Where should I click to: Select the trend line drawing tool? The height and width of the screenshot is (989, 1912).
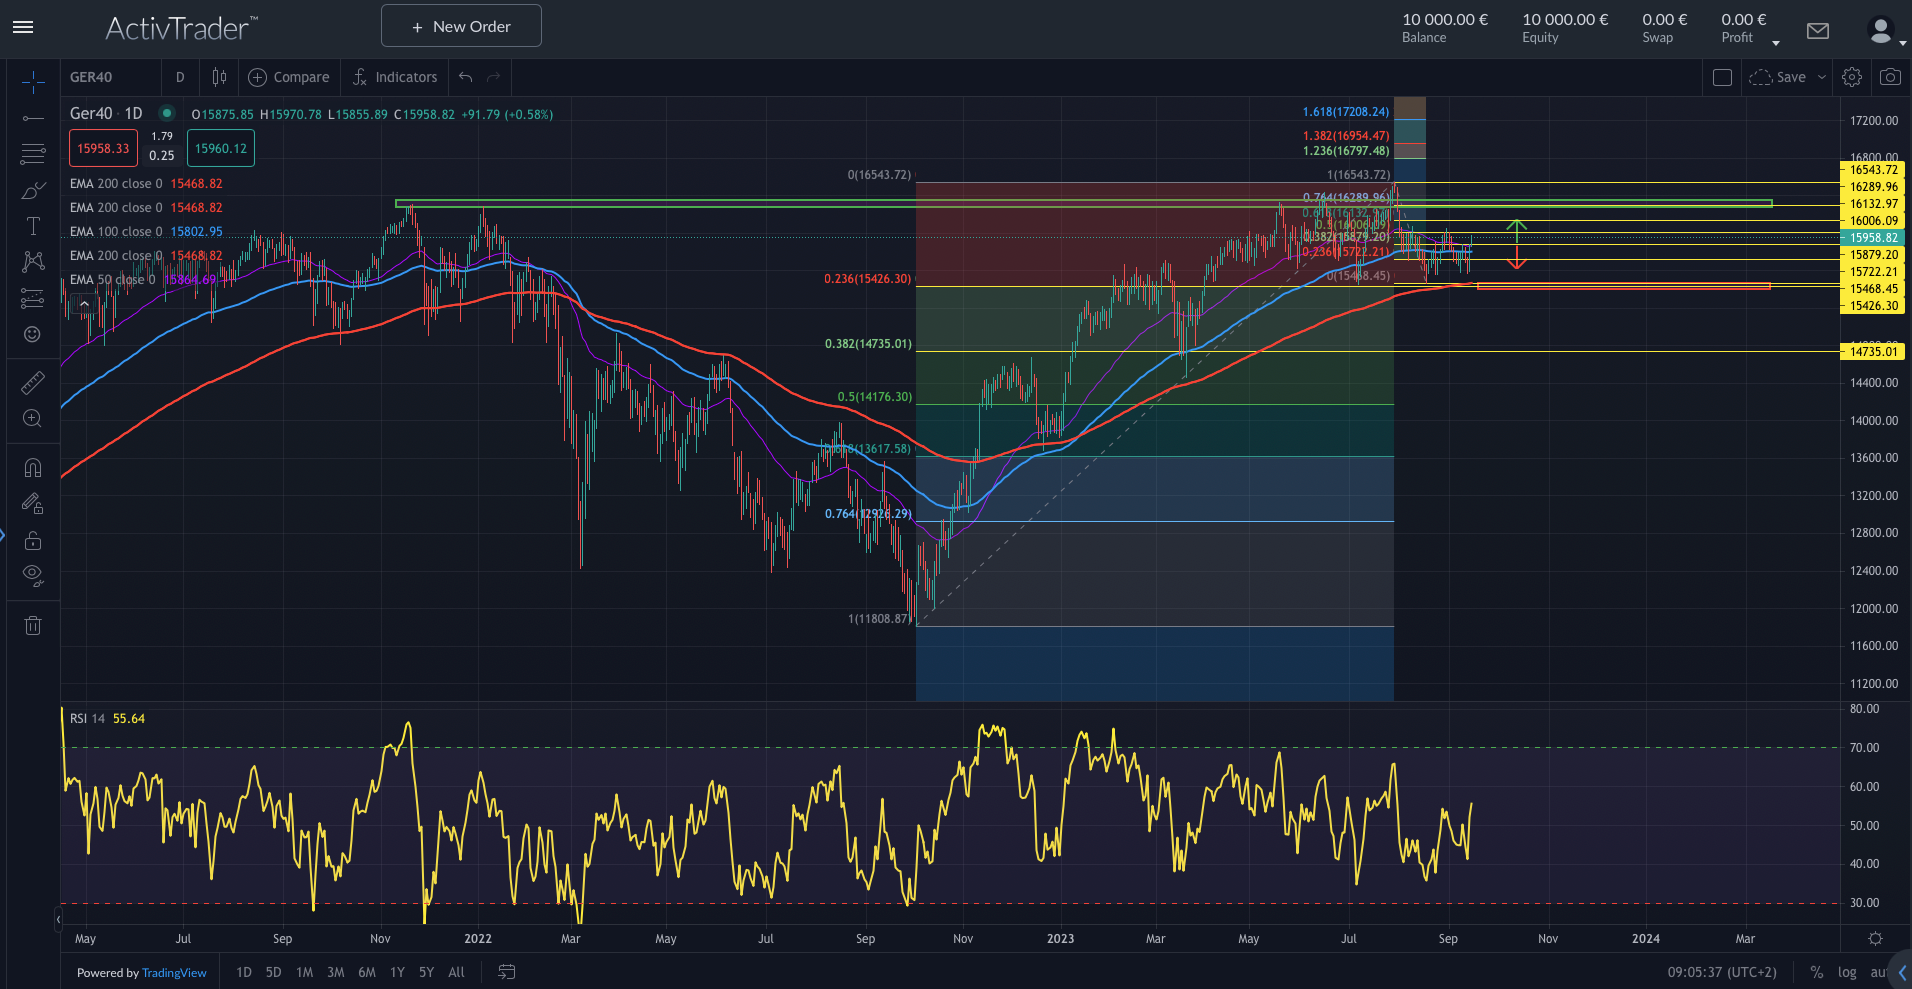coord(32,118)
